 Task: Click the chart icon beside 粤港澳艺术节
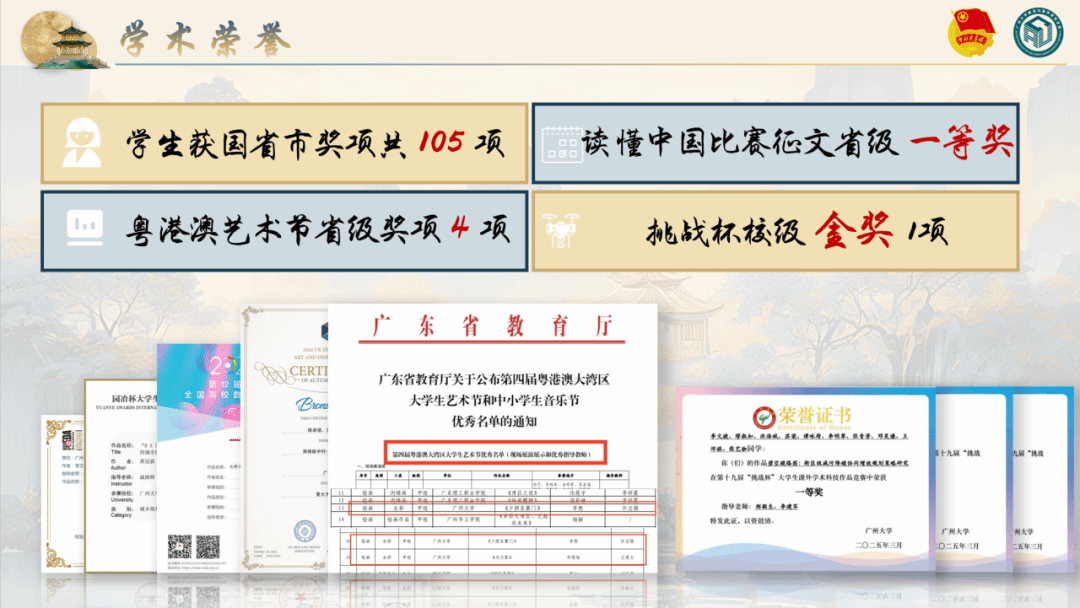[x=84, y=229]
